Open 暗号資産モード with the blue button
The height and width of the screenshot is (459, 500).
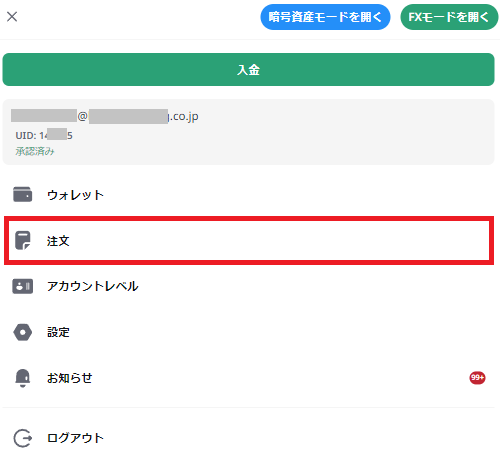point(325,17)
